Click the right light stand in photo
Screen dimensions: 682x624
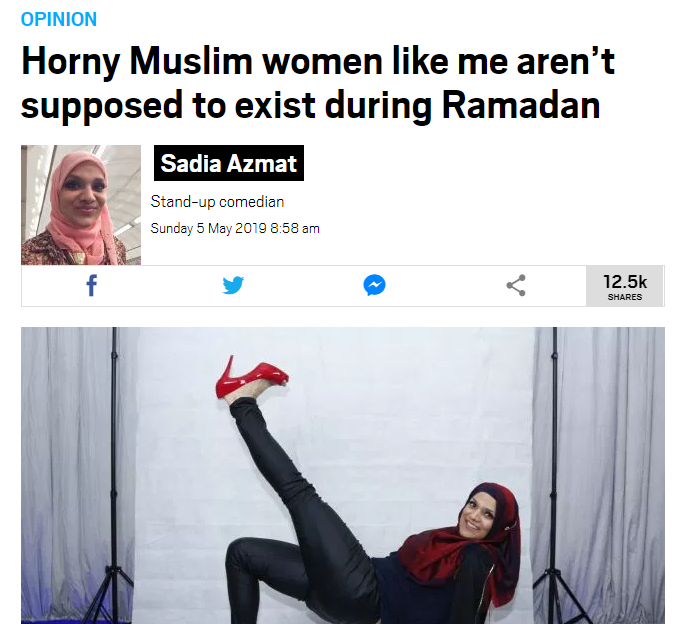click(x=555, y=476)
